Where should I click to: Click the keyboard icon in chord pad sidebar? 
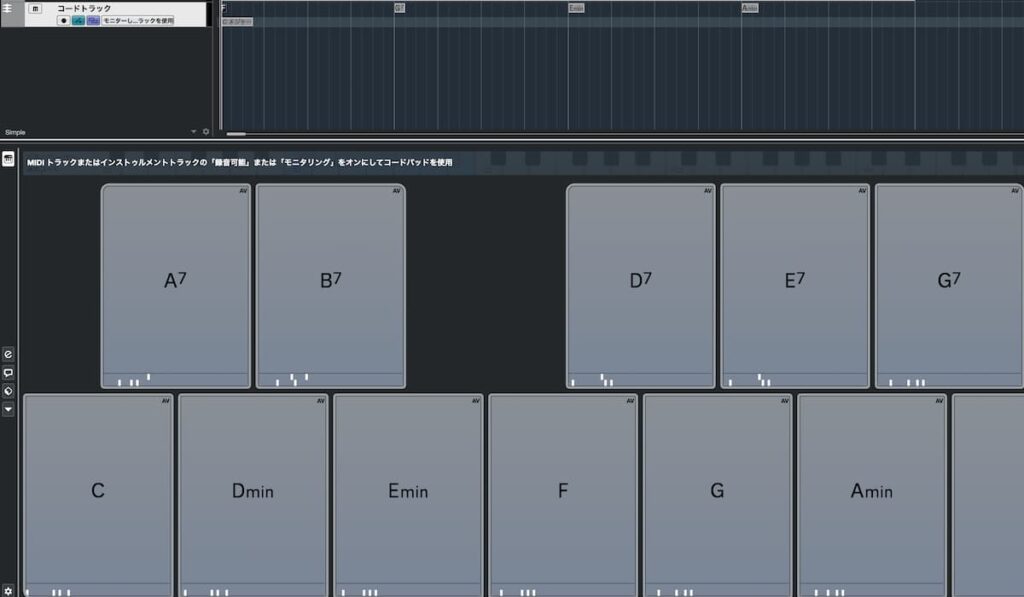click(x=8, y=160)
